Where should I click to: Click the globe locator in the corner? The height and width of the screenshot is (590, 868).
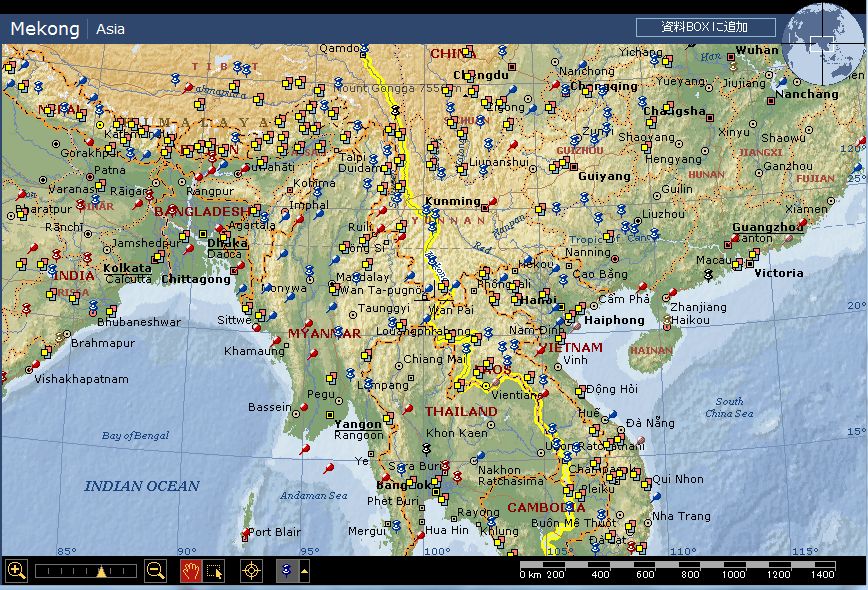pos(823,43)
